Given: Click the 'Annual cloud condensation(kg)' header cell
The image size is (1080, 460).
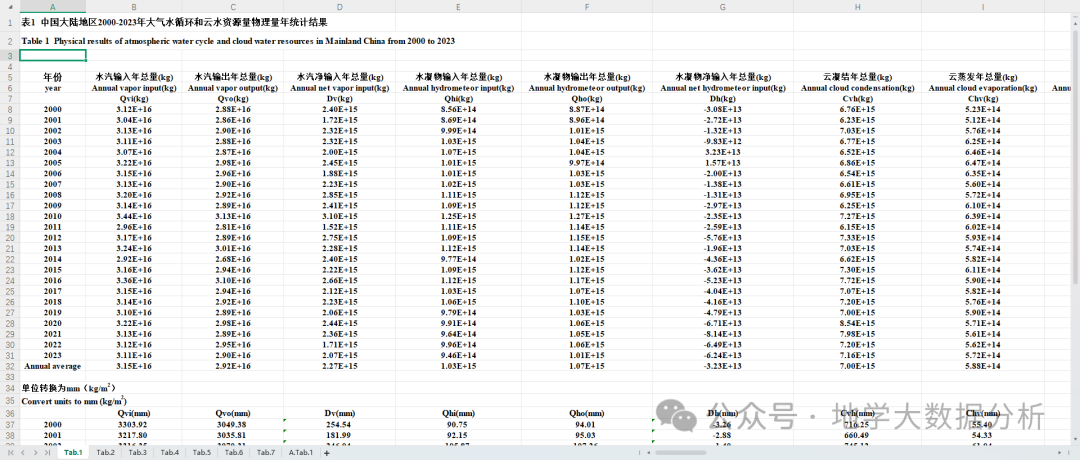Looking at the screenshot, I should pos(858,88).
